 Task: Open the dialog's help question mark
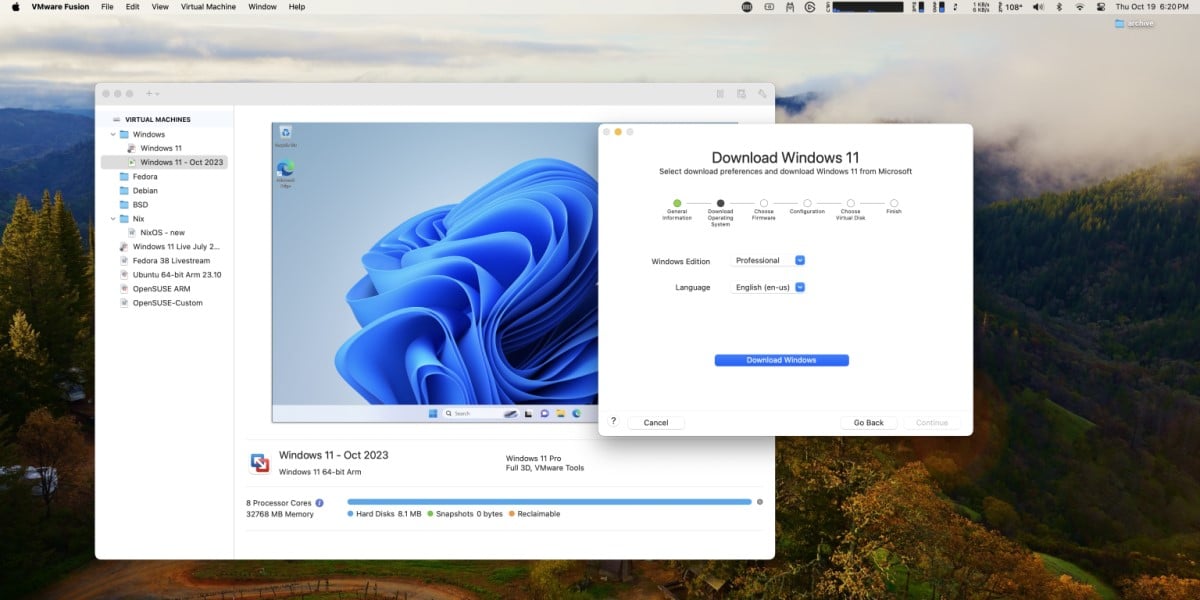coord(613,421)
